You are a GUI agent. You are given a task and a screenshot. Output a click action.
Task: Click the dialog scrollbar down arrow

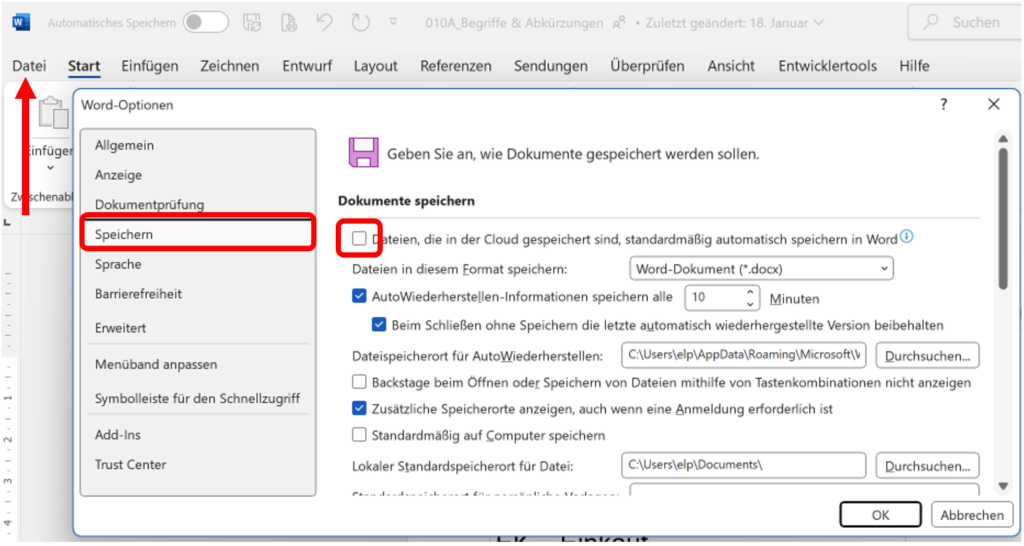(x=1003, y=486)
